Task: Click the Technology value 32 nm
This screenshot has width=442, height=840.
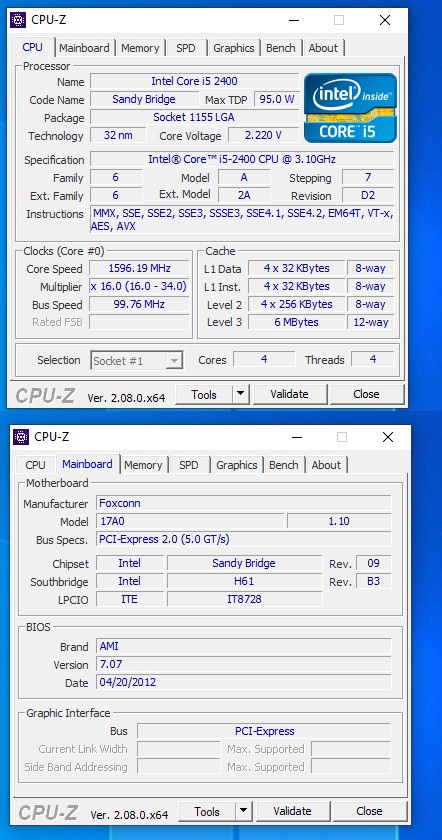Action: click(118, 136)
